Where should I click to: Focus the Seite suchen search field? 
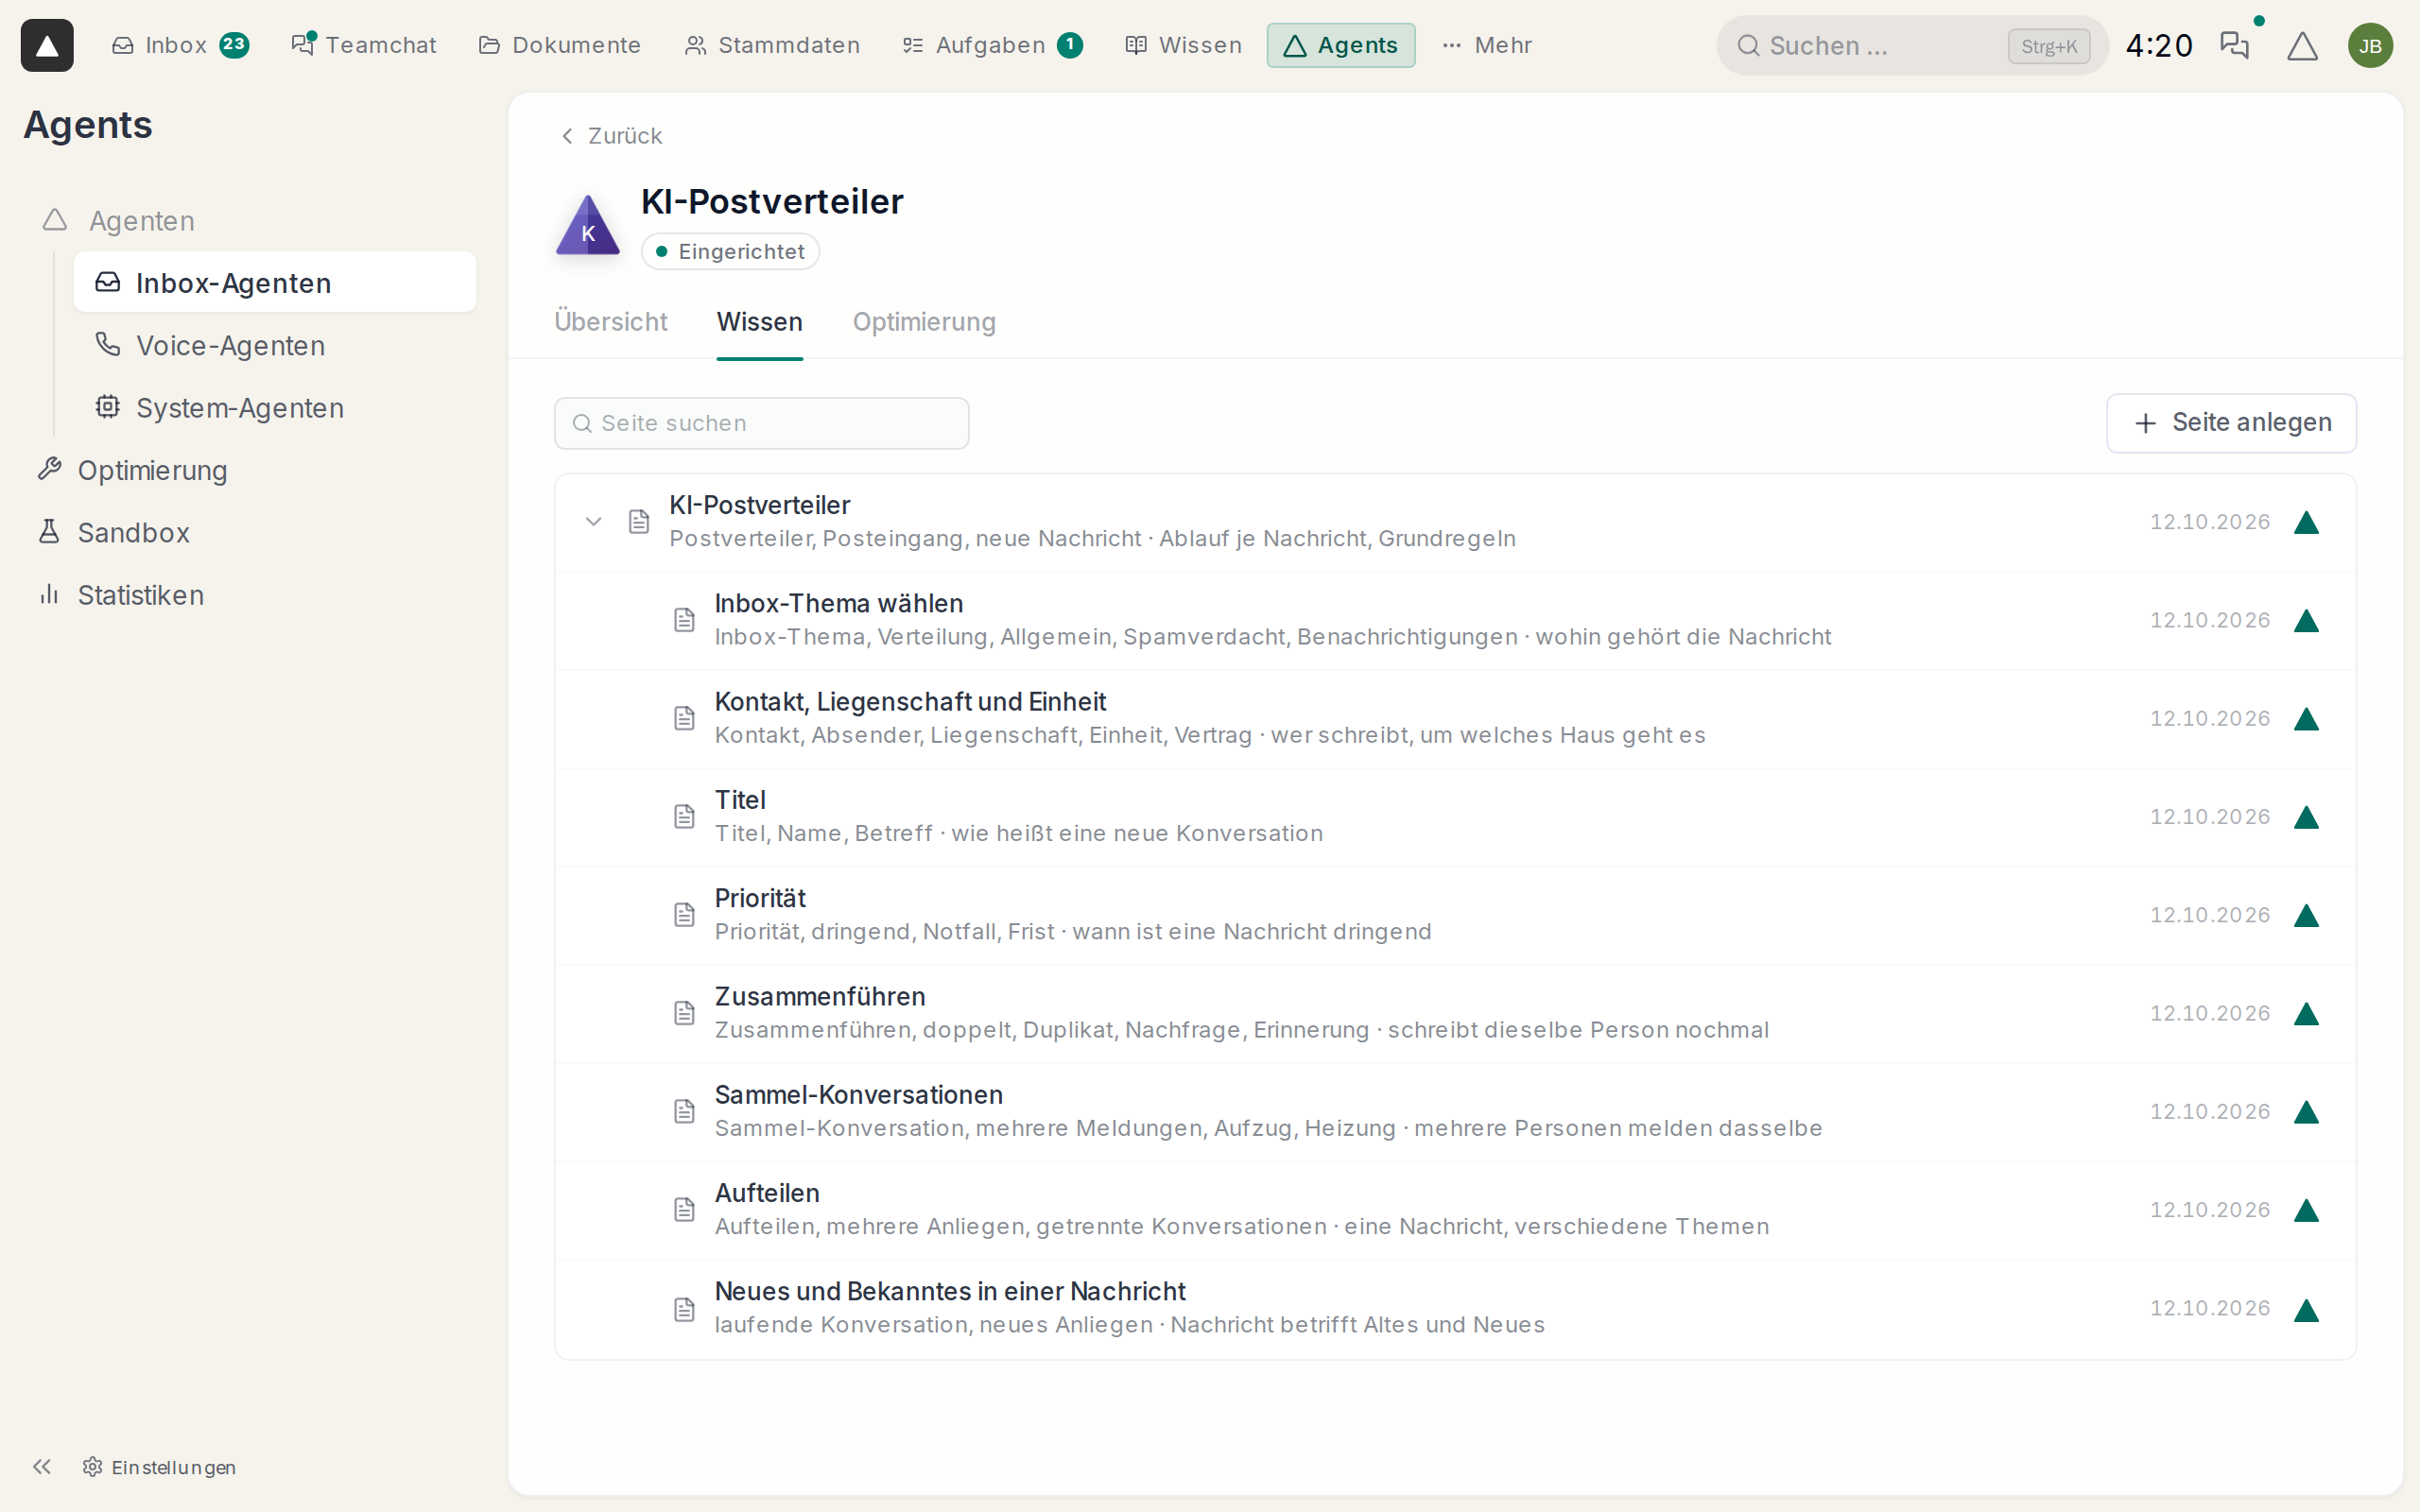tap(762, 423)
